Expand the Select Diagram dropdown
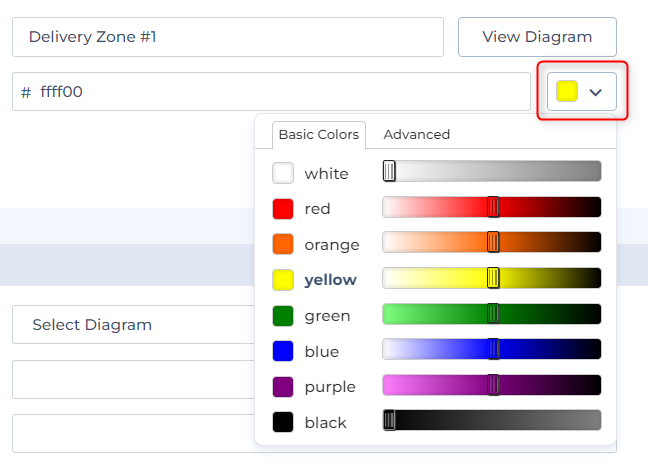This screenshot has width=648, height=462. point(130,325)
